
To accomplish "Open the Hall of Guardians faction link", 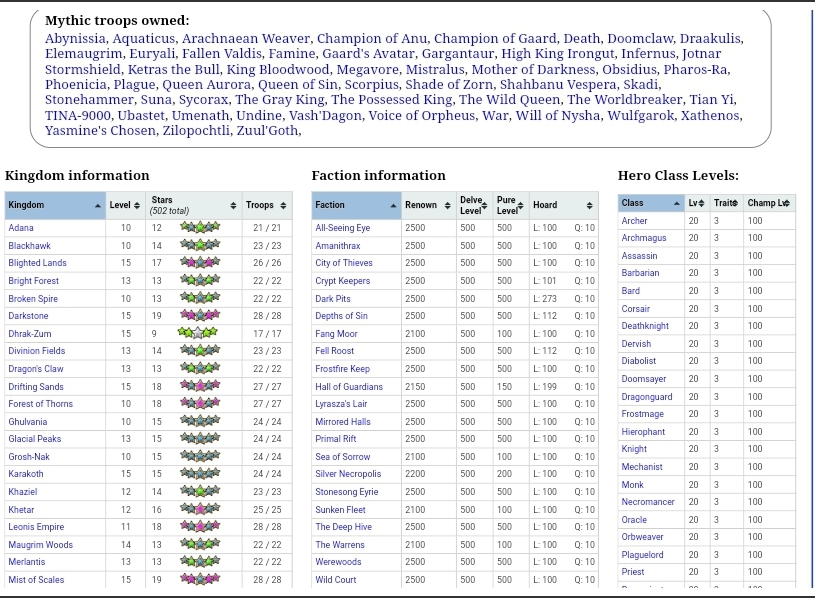I will [349, 387].
